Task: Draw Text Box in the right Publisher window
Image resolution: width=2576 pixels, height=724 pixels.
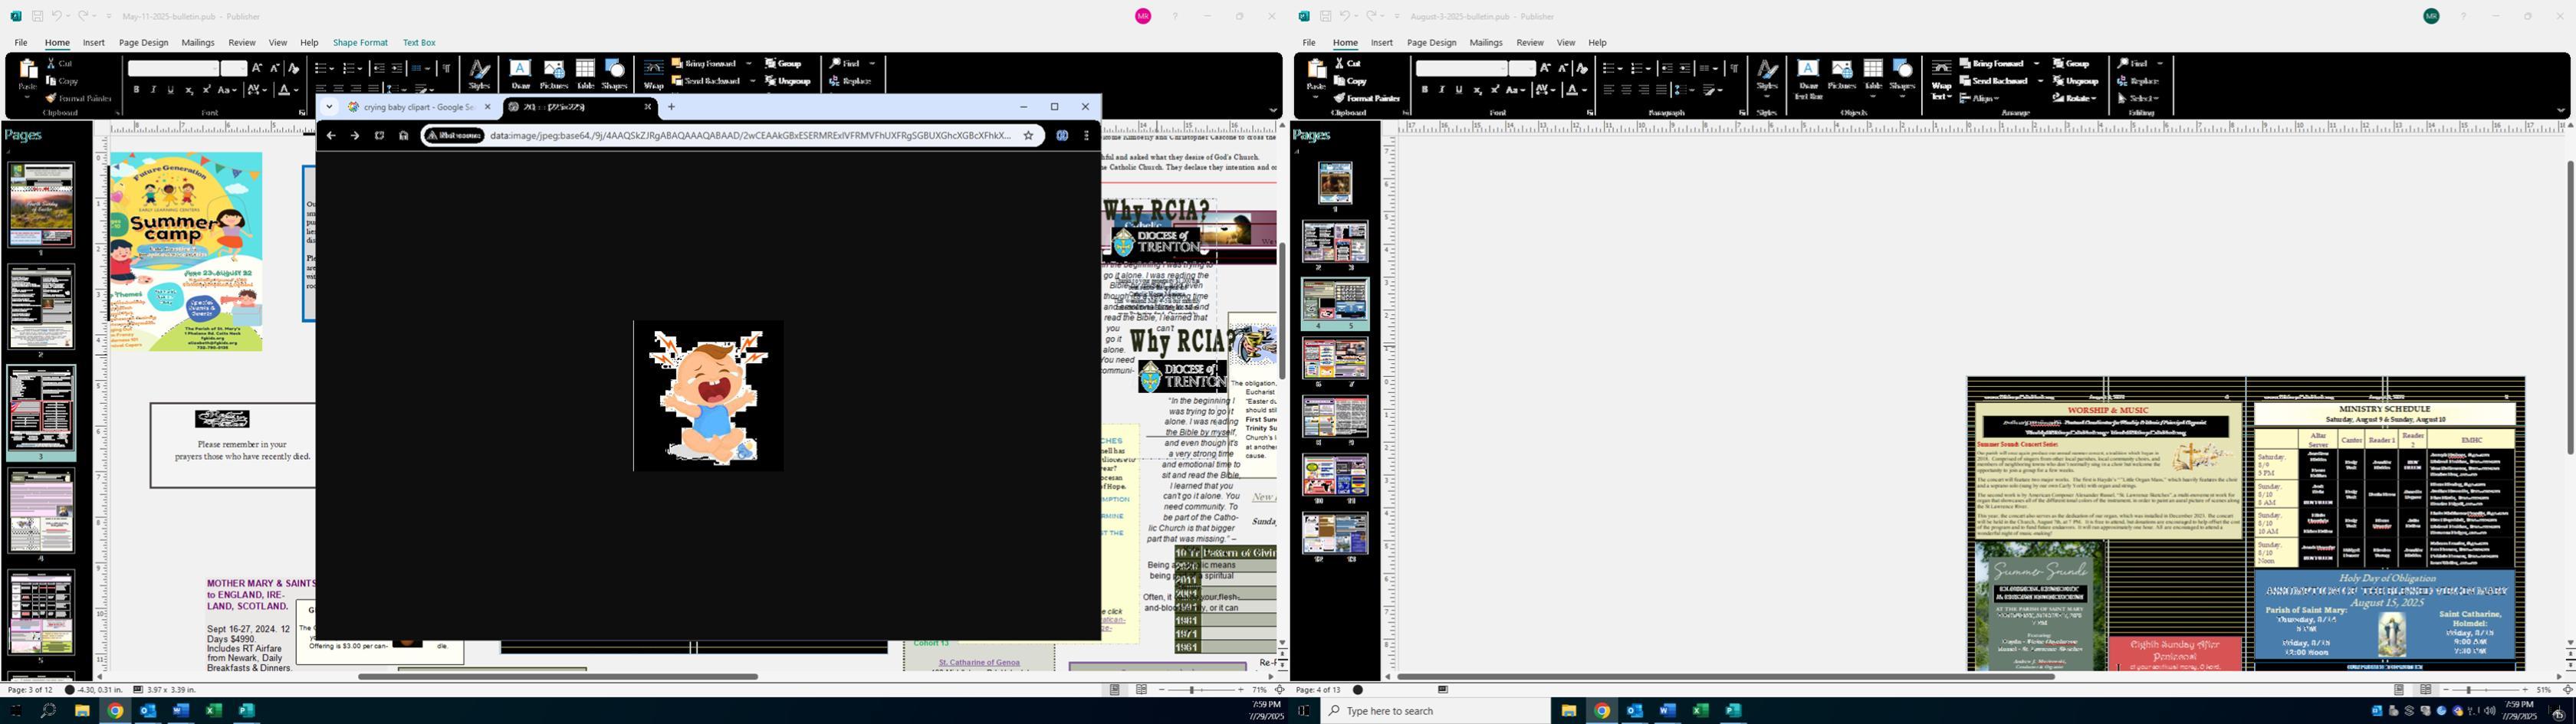Action: point(1808,78)
